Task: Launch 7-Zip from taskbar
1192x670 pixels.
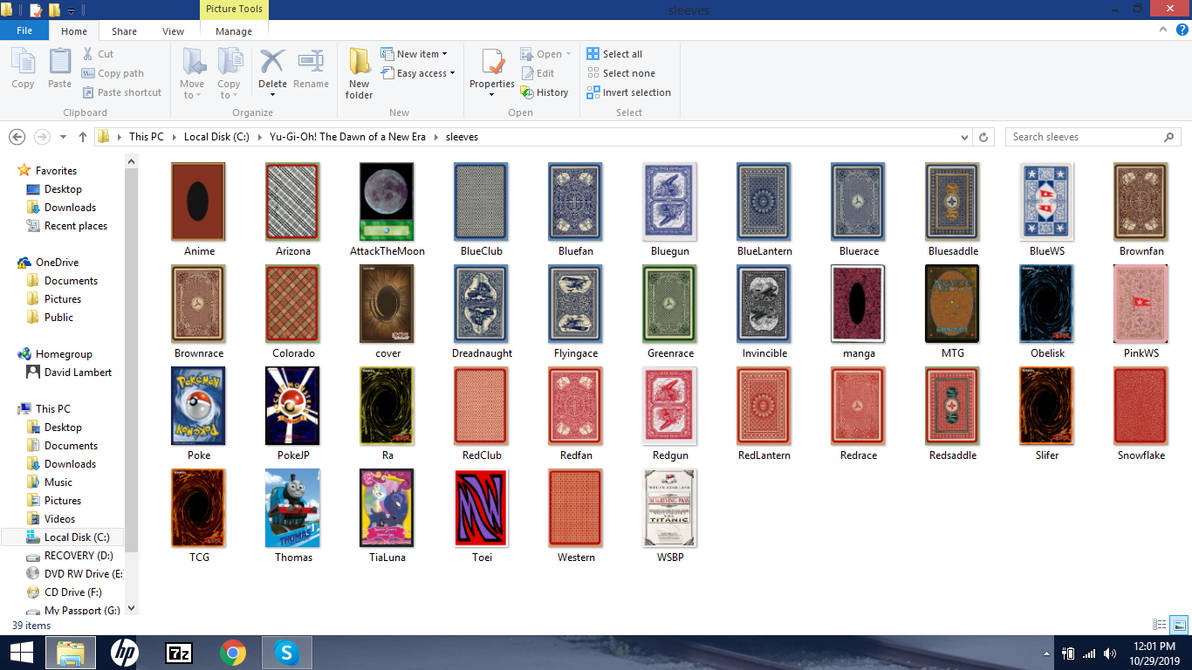Action: [x=179, y=653]
